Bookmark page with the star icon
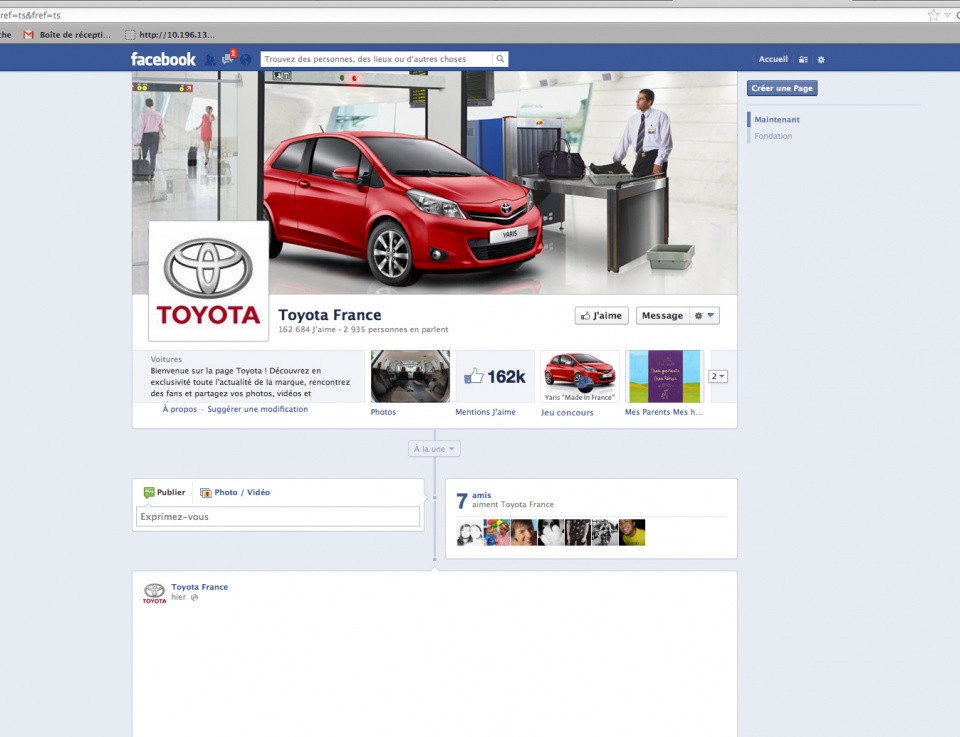Screen dimensions: 960x737 pos(933,15)
